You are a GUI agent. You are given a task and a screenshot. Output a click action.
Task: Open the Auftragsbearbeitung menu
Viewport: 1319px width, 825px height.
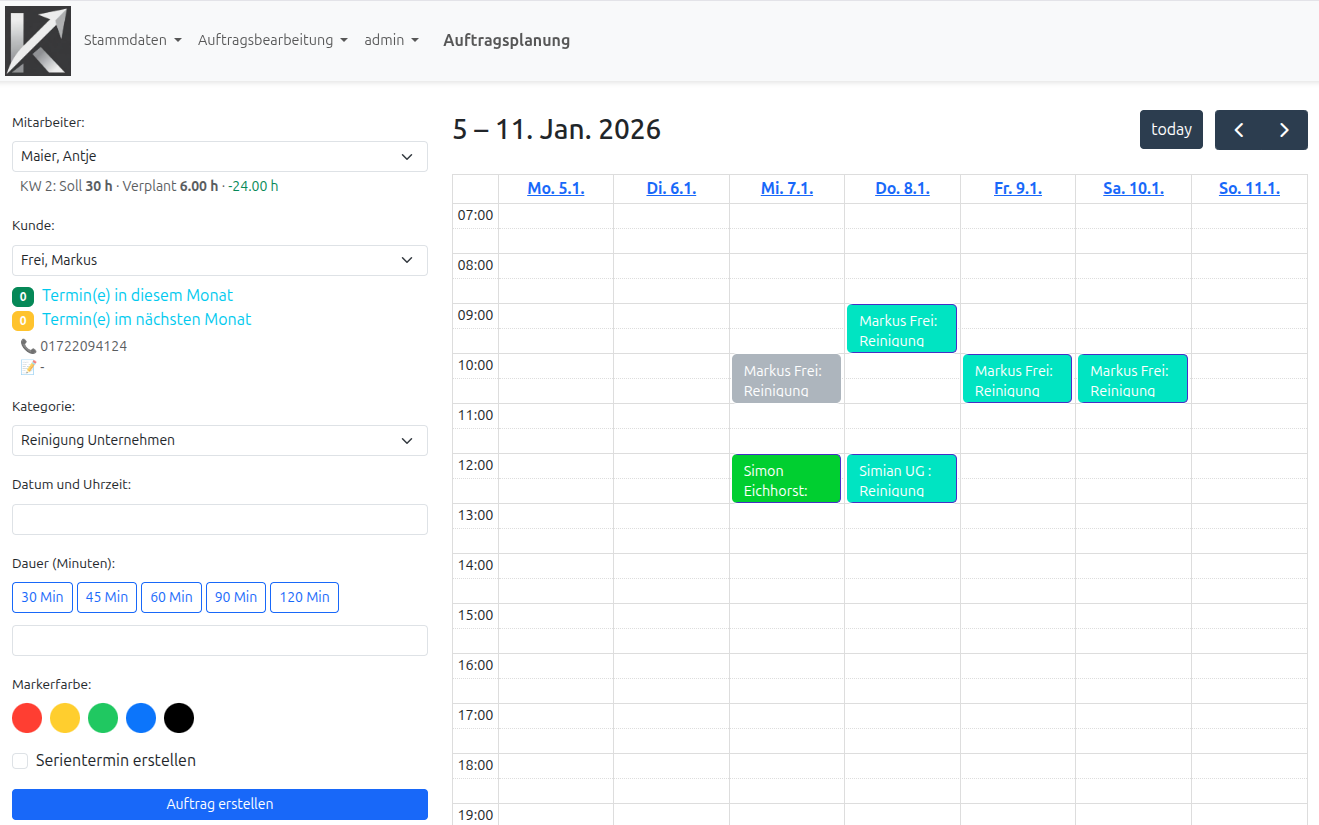click(272, 40)
